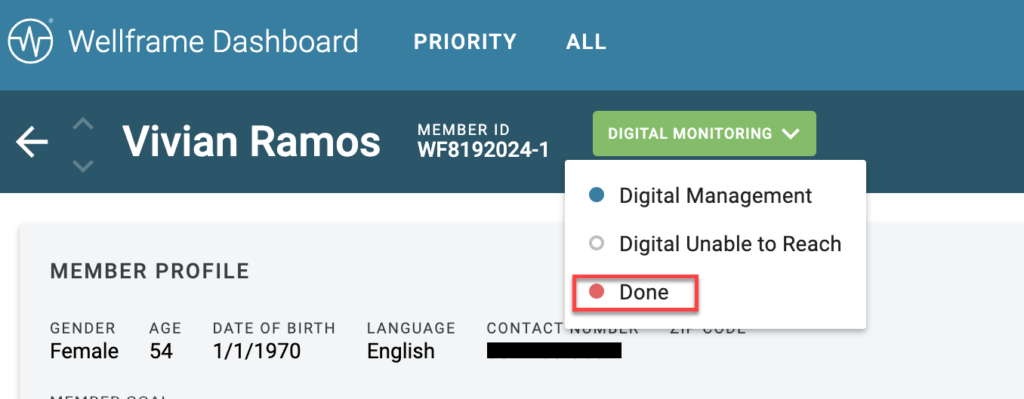Open the Priority tab
Screen dimensions: 1024x399
(465, 42)
